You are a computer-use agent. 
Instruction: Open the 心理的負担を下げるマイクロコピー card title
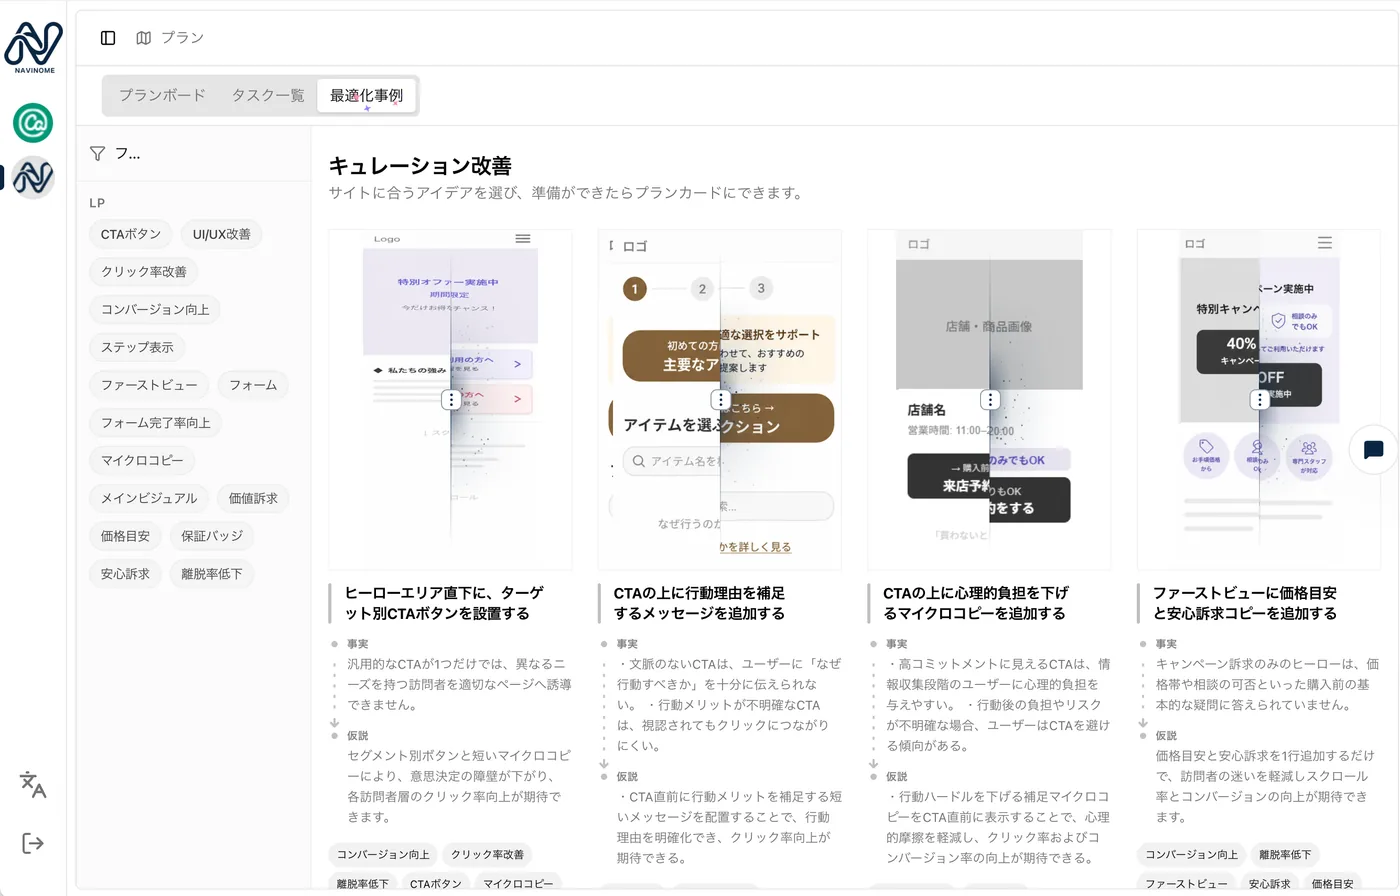pos(975,603)
